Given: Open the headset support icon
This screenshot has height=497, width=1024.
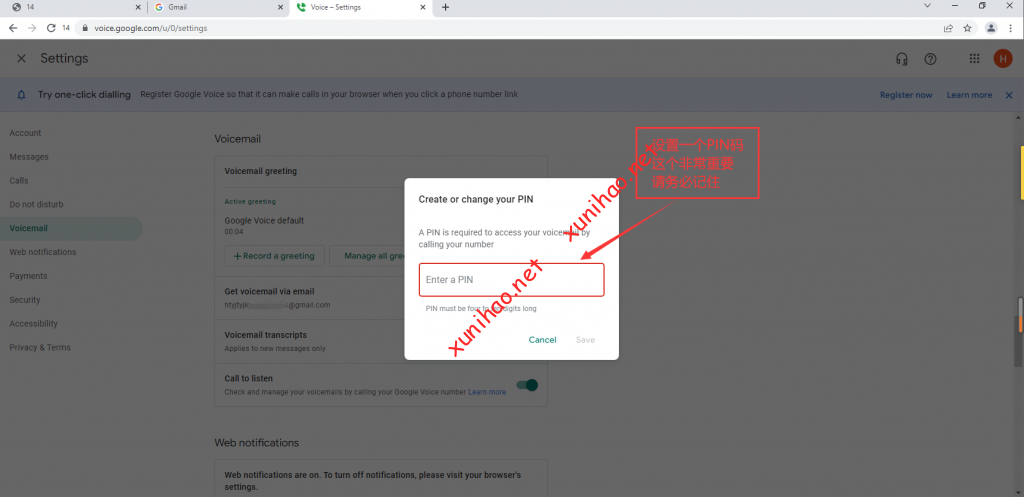Looking at the screenshot, I should (x=902, y=59).
